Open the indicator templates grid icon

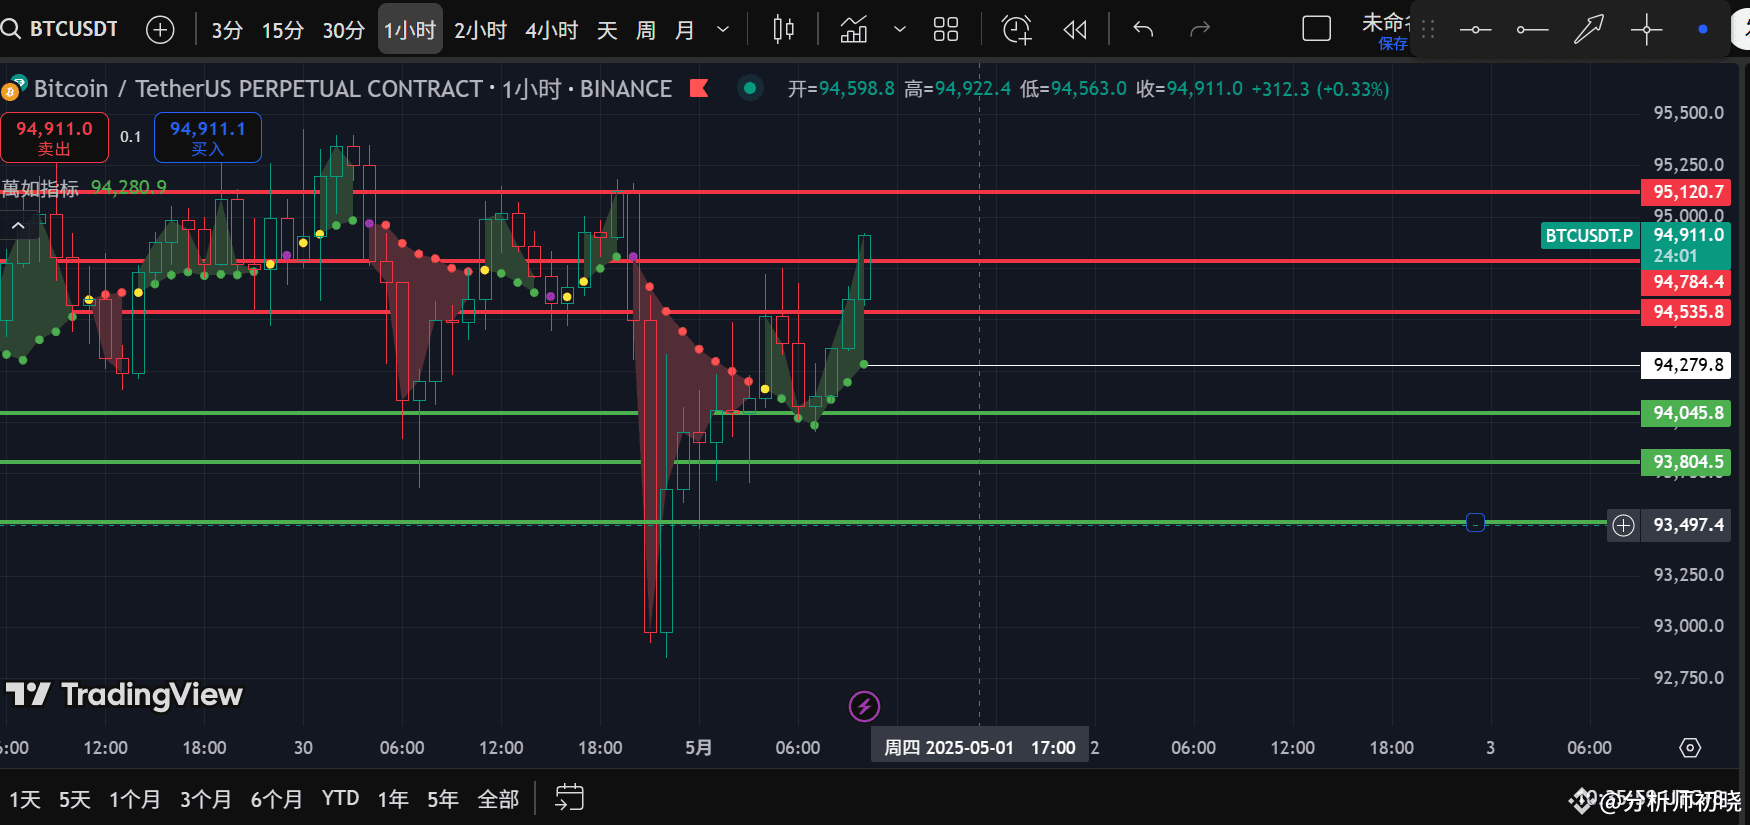click(x=946, y=30)
